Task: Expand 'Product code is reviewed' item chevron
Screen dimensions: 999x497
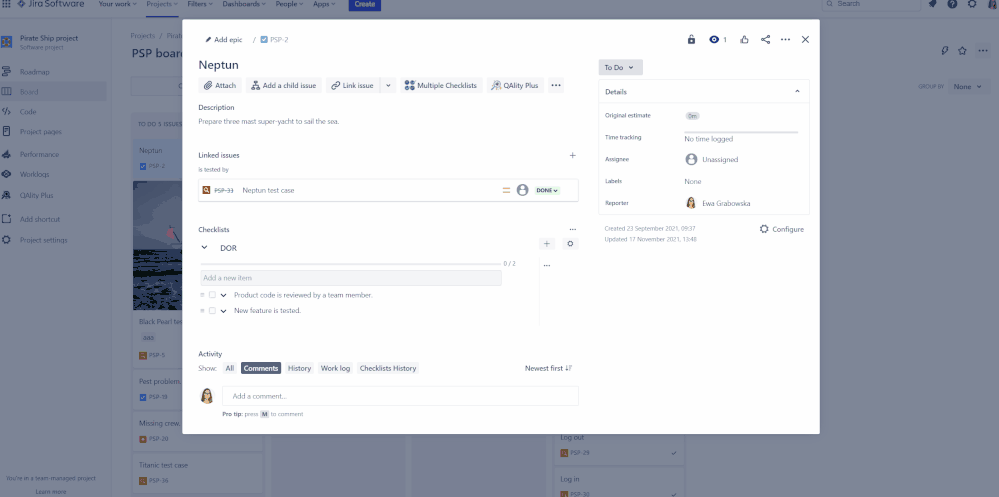Action: (x=224, y=295)
